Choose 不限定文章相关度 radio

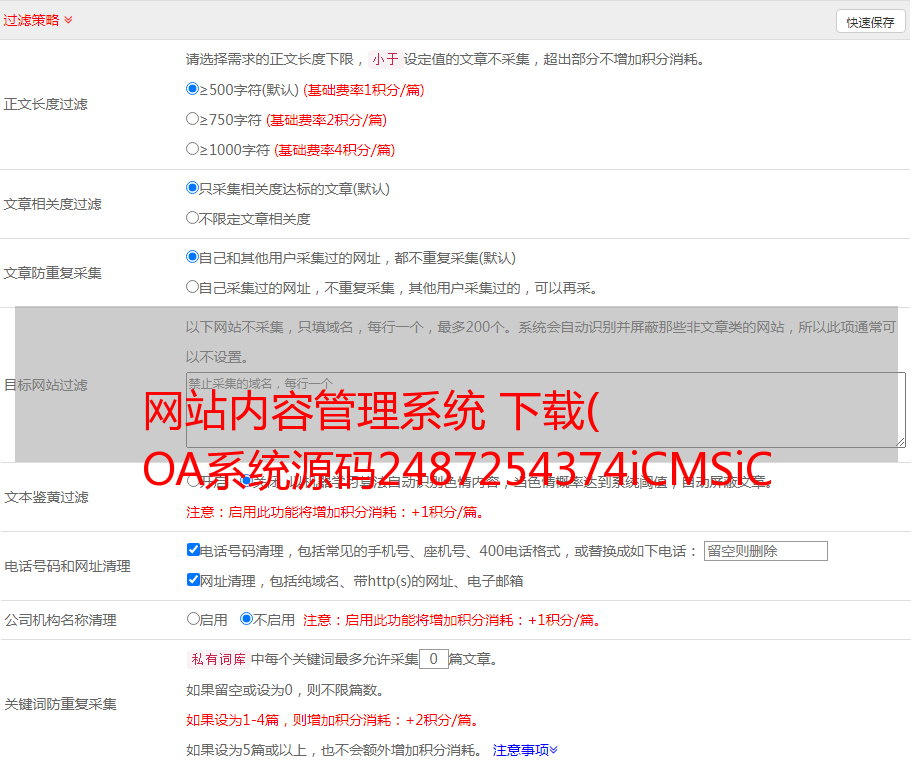click(x=192, y=218)
